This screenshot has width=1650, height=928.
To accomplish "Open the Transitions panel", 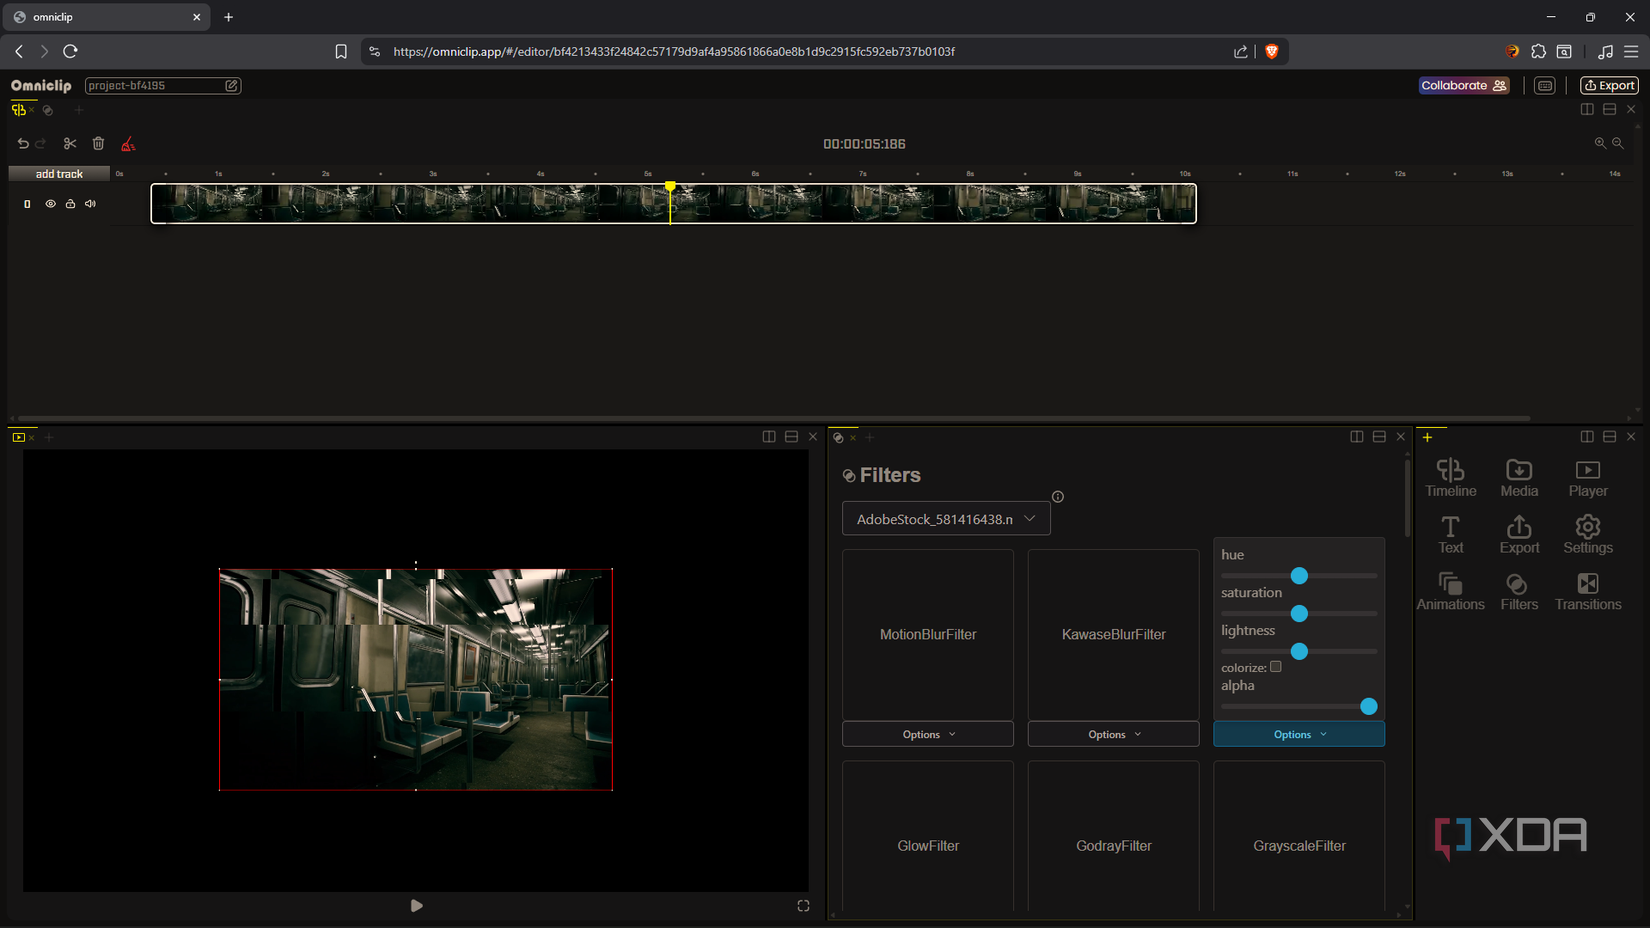I will [x=1587, y=590].
